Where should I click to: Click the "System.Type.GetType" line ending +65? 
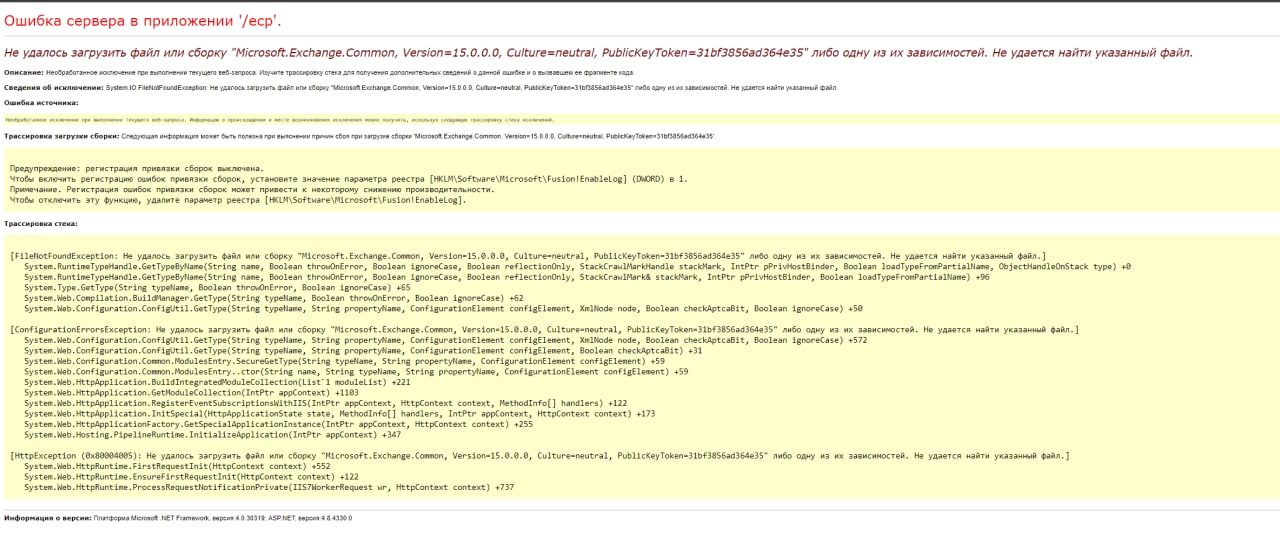tap(217, 288)
